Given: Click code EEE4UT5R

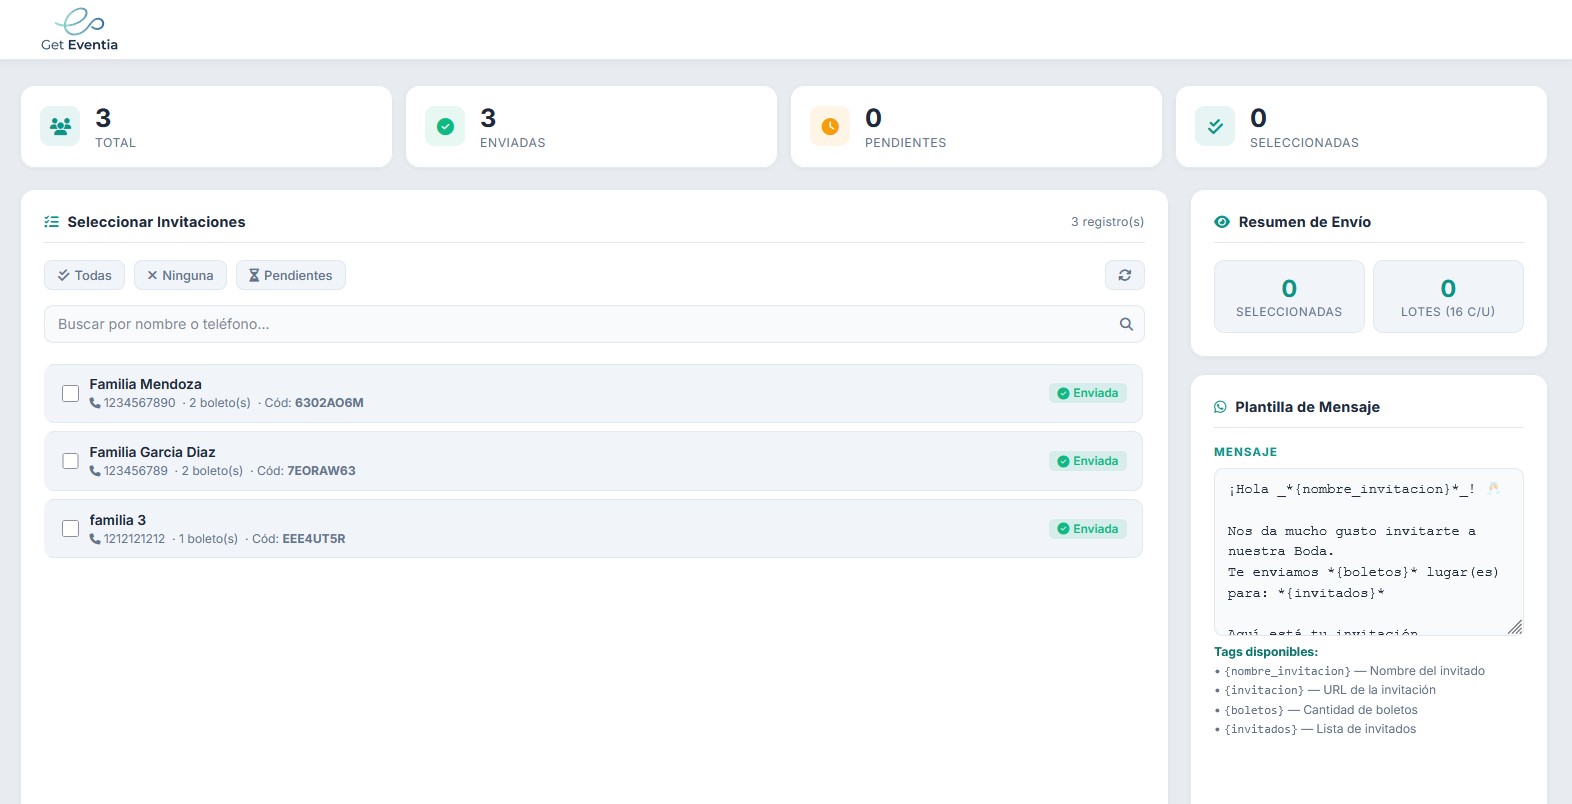Looking at the screenshot, I should [x=314, y=539].
